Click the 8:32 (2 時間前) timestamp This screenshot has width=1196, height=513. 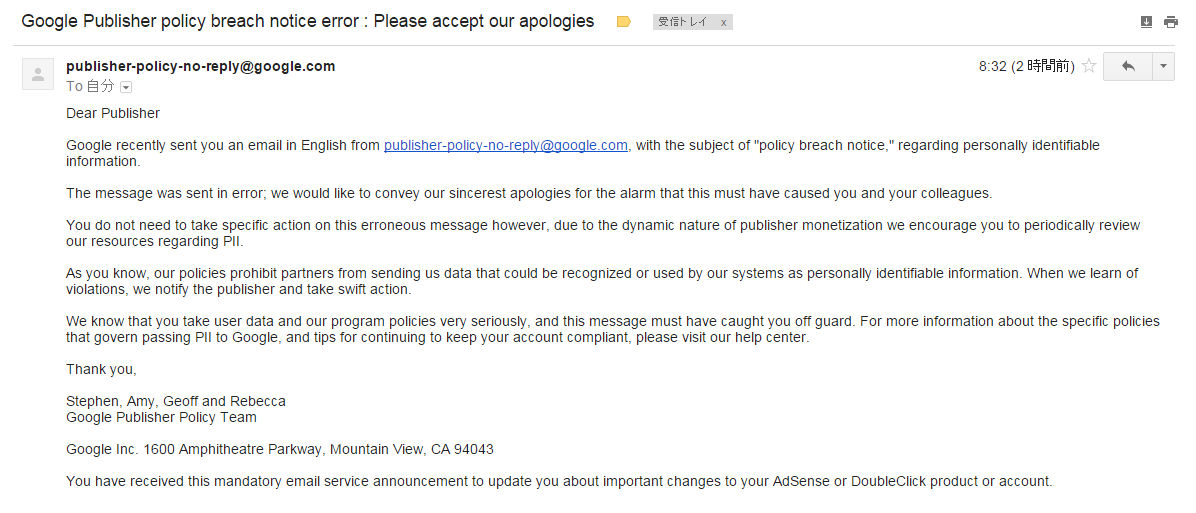[x=1026, y=67]
